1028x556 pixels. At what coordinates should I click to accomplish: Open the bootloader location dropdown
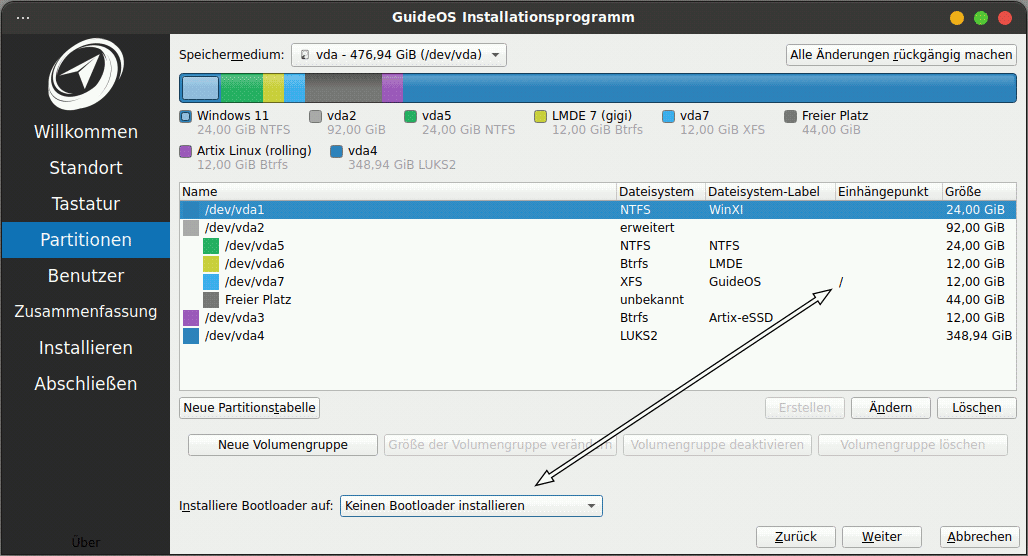[471, 506]
